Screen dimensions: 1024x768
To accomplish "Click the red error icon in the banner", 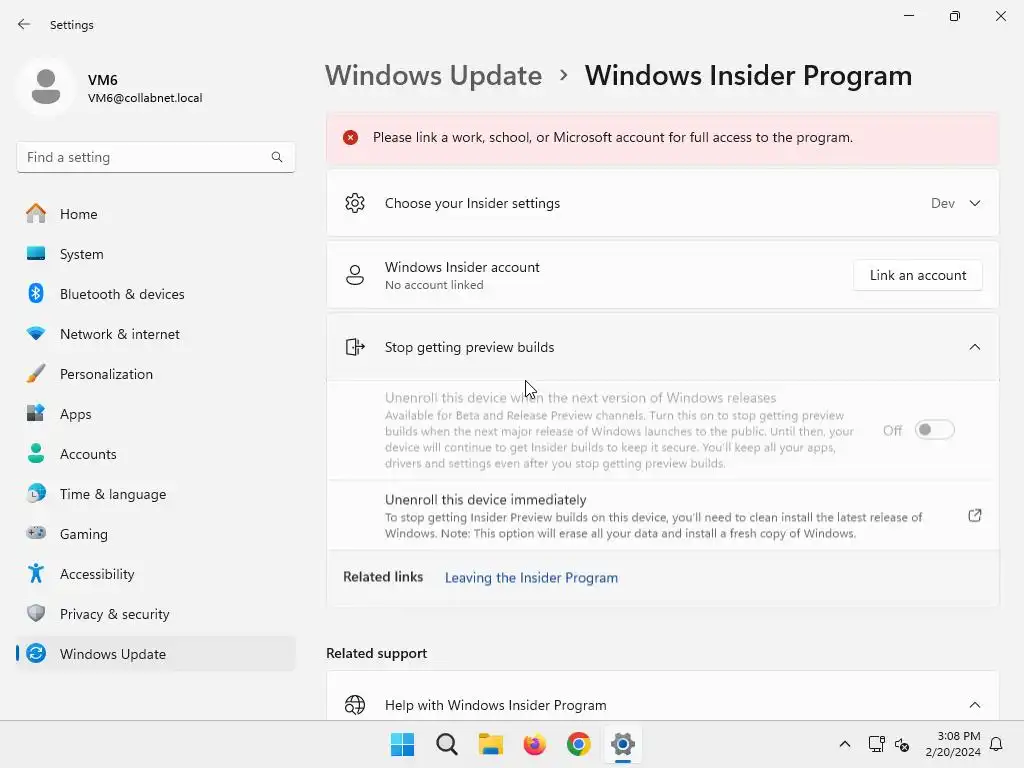I will pos(351,137).
